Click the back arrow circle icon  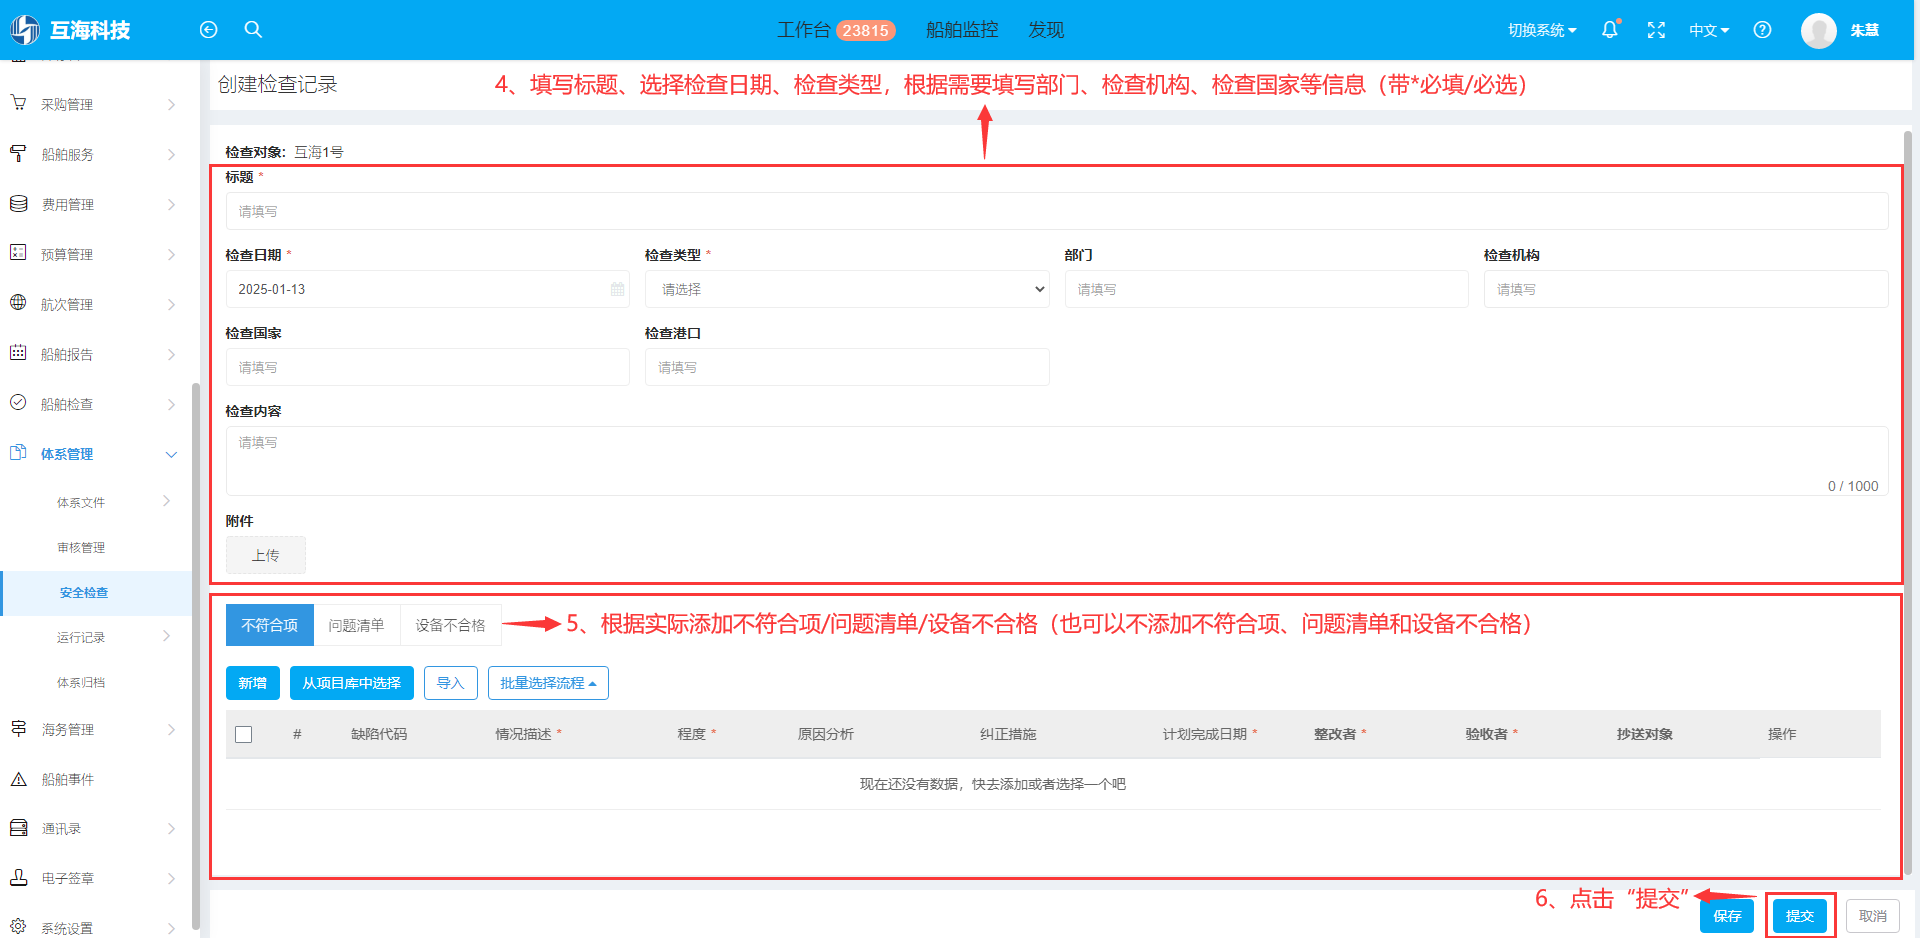(x=208, y=30)
